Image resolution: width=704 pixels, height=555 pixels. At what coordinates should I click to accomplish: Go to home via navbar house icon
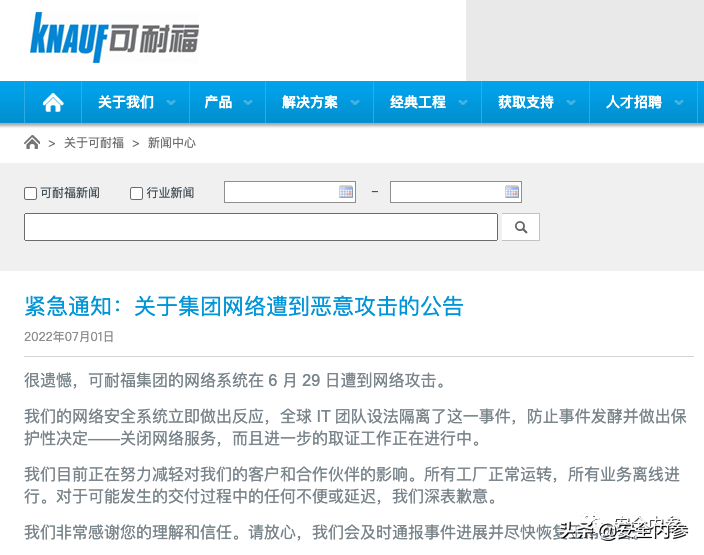click(53, 102)
